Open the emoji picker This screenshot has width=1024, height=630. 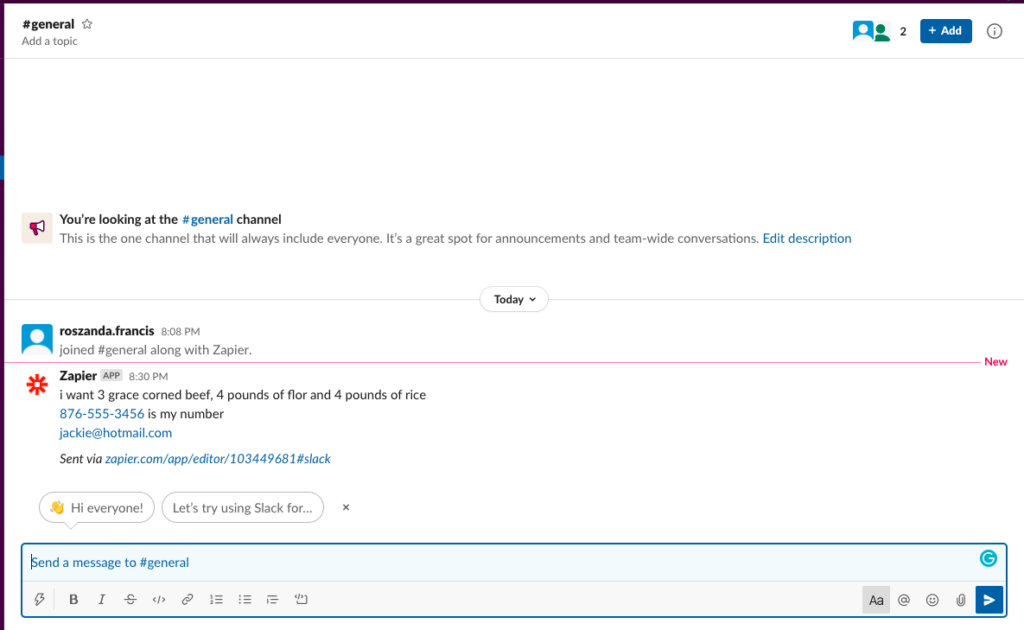[x=932, y=600]
